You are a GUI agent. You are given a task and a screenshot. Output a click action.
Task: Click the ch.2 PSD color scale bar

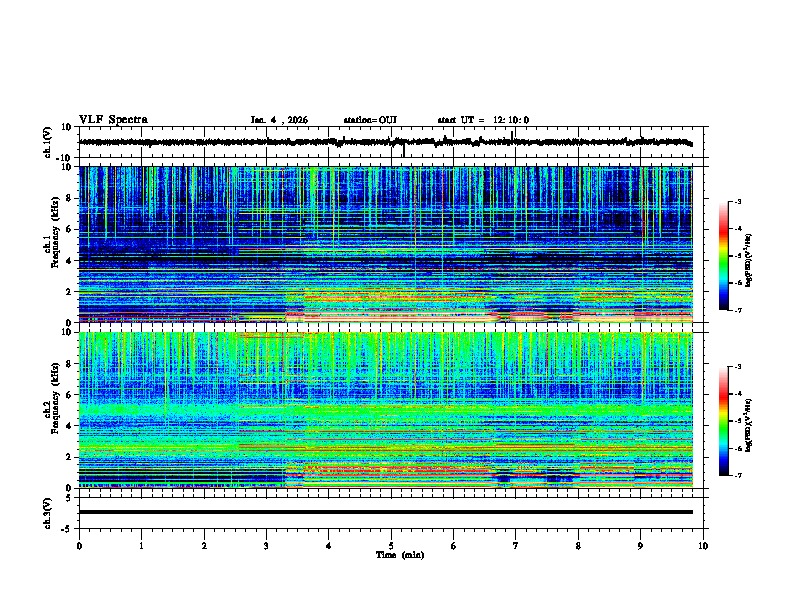[x=724, y=421]
